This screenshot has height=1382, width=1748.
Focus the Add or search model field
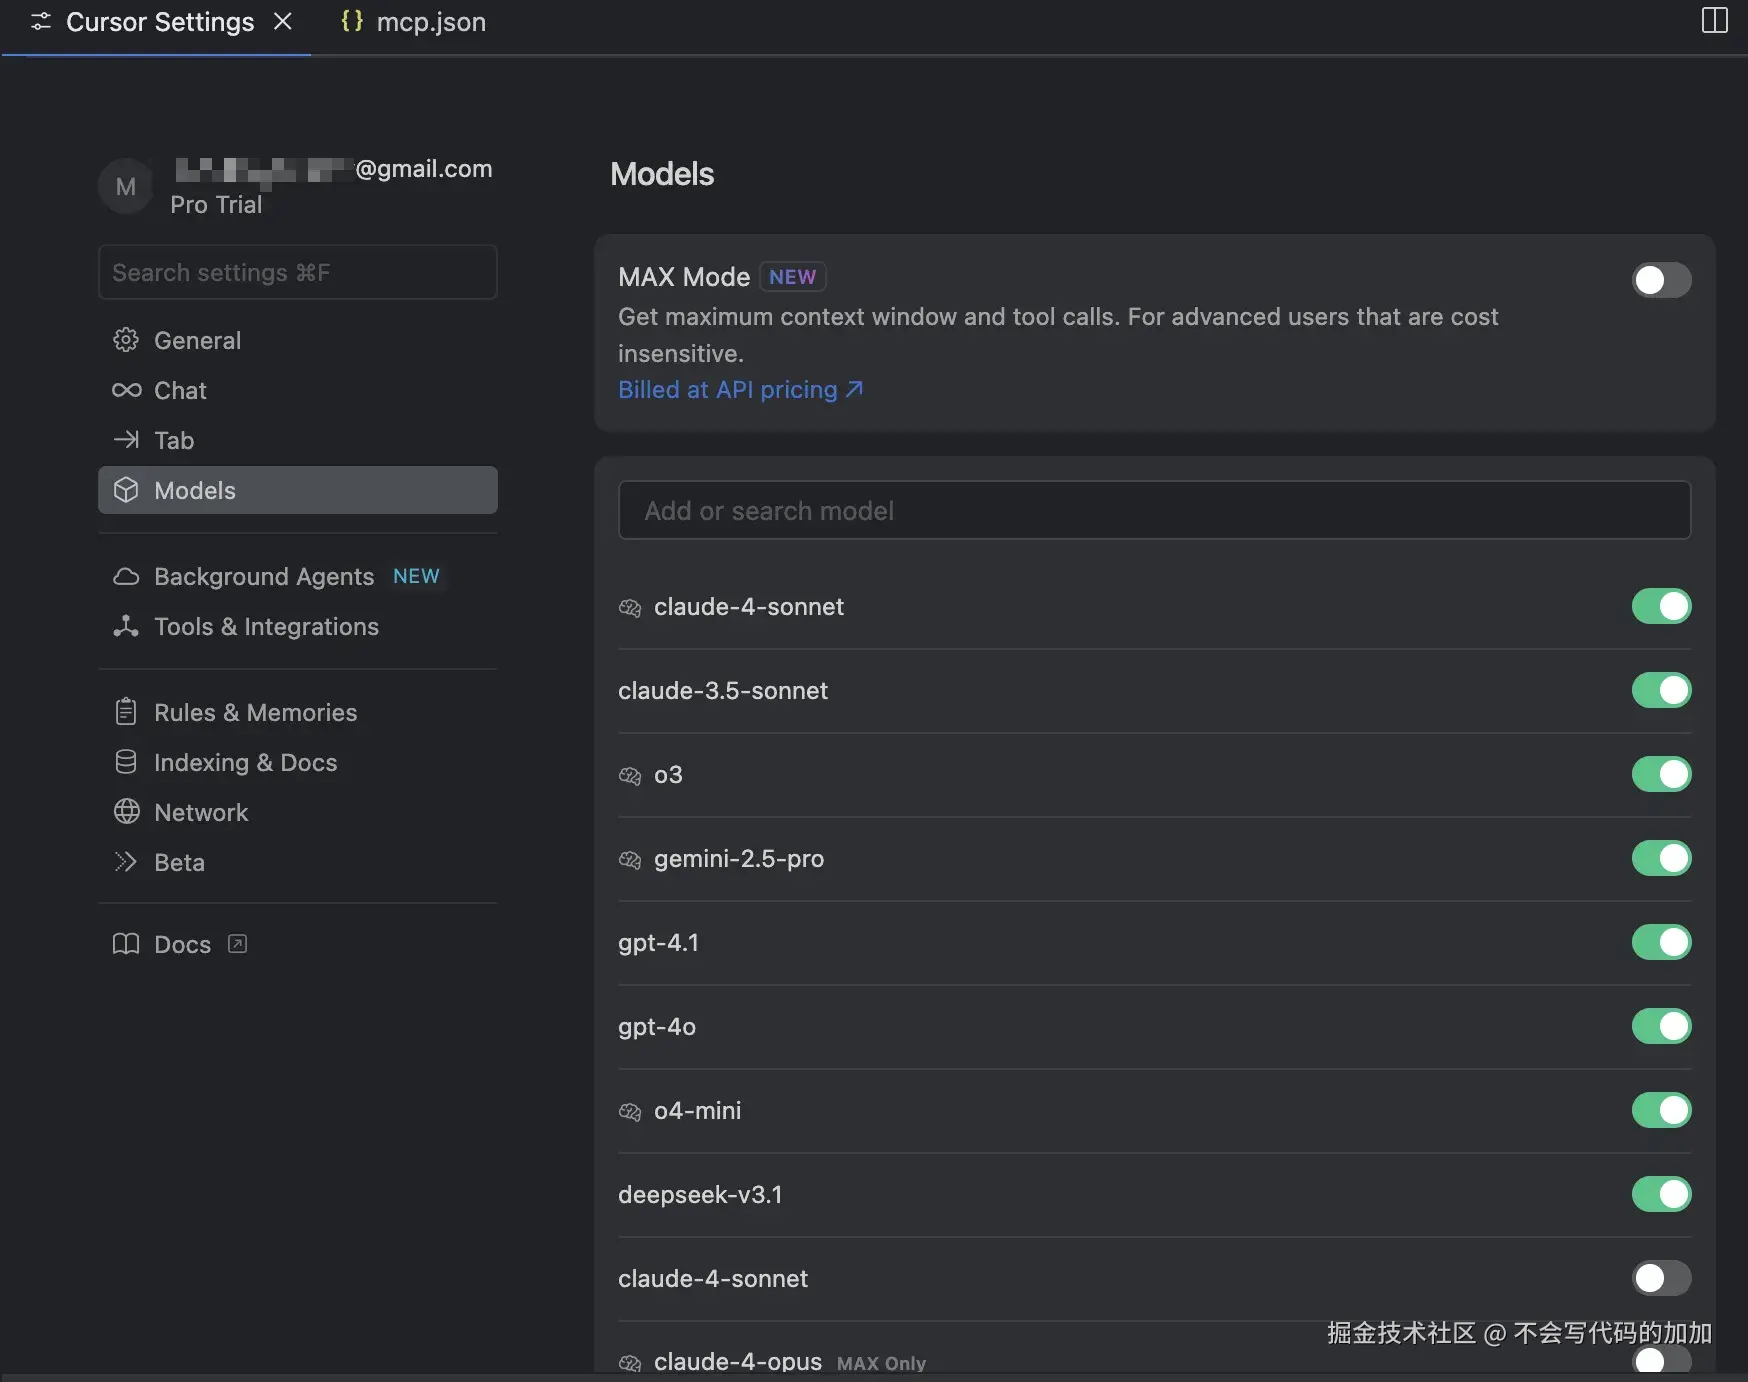click(1154, 511)
